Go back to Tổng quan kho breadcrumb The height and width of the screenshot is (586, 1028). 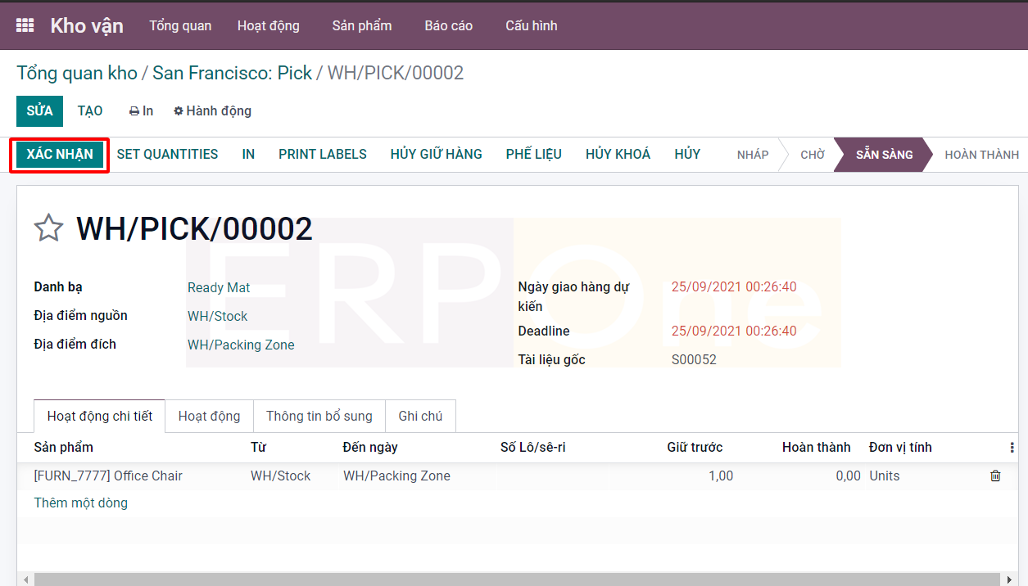[x=77, y=73]
